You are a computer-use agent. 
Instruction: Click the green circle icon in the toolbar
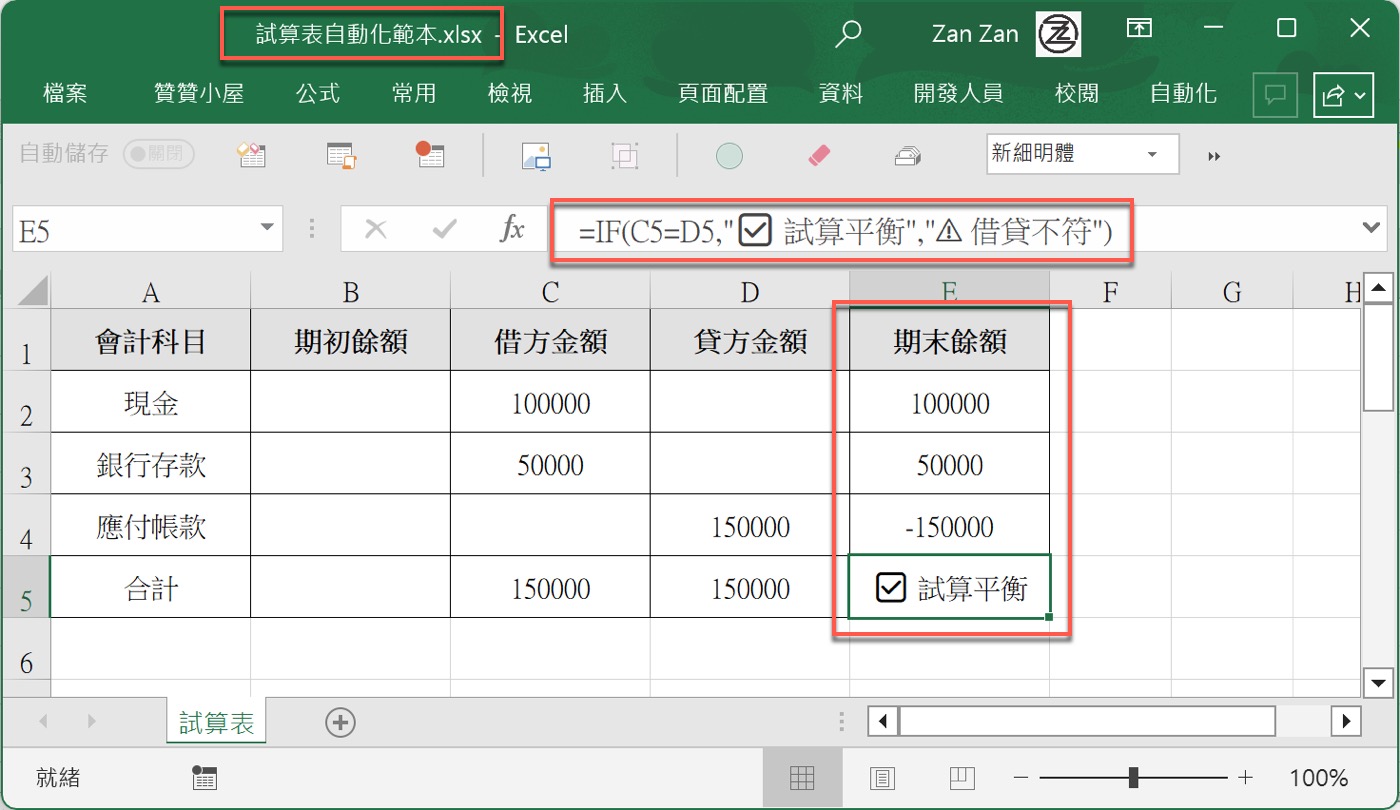click(729, 155)
